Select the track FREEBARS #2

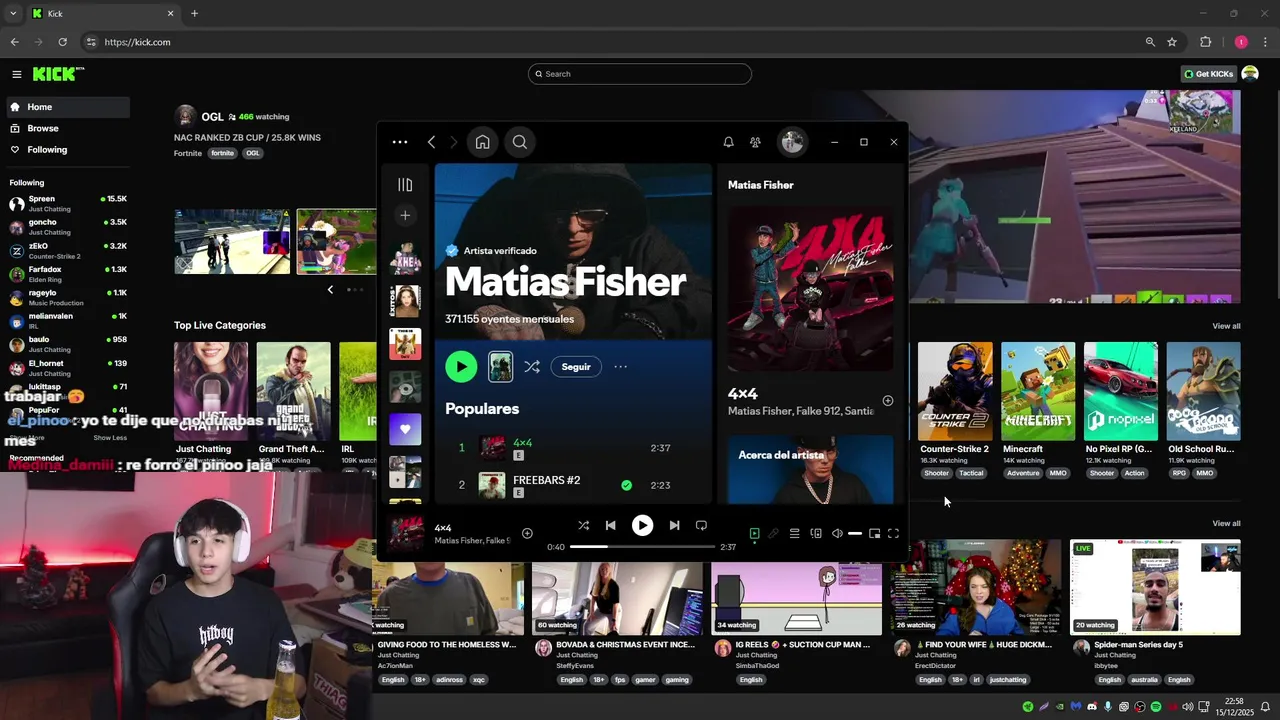547,480
